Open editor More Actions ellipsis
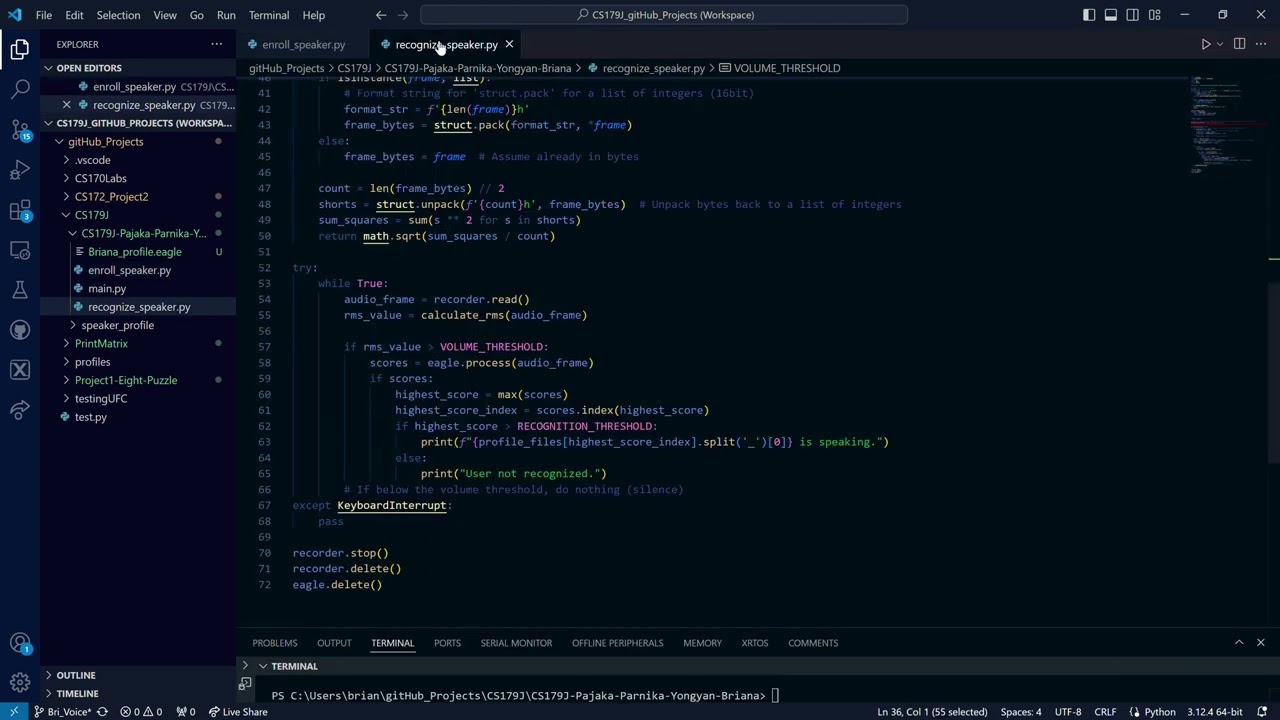 click(x=1261, y=44)
